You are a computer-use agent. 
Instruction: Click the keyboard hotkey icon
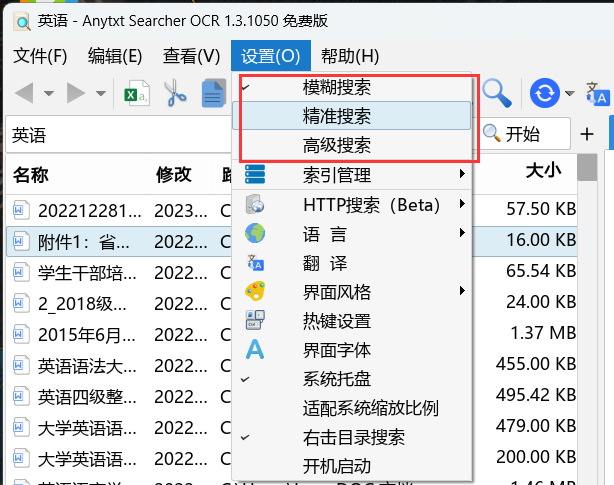click(x=255, y=320)
